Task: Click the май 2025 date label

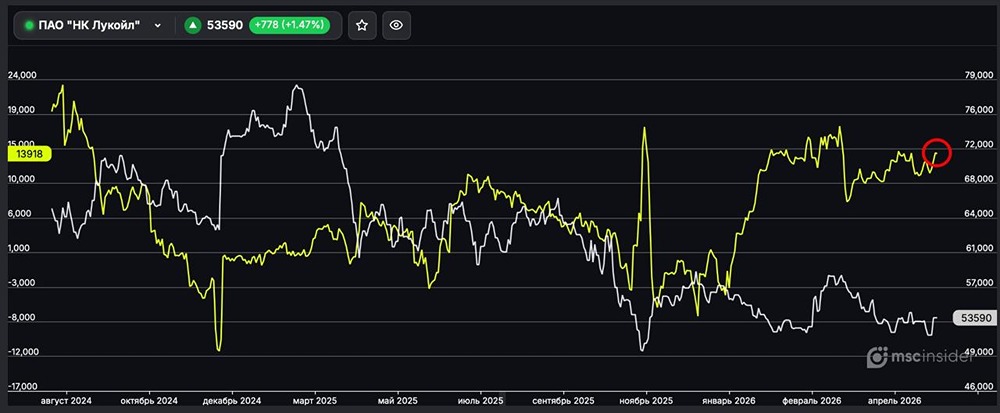Action: (x=397, y=401)
